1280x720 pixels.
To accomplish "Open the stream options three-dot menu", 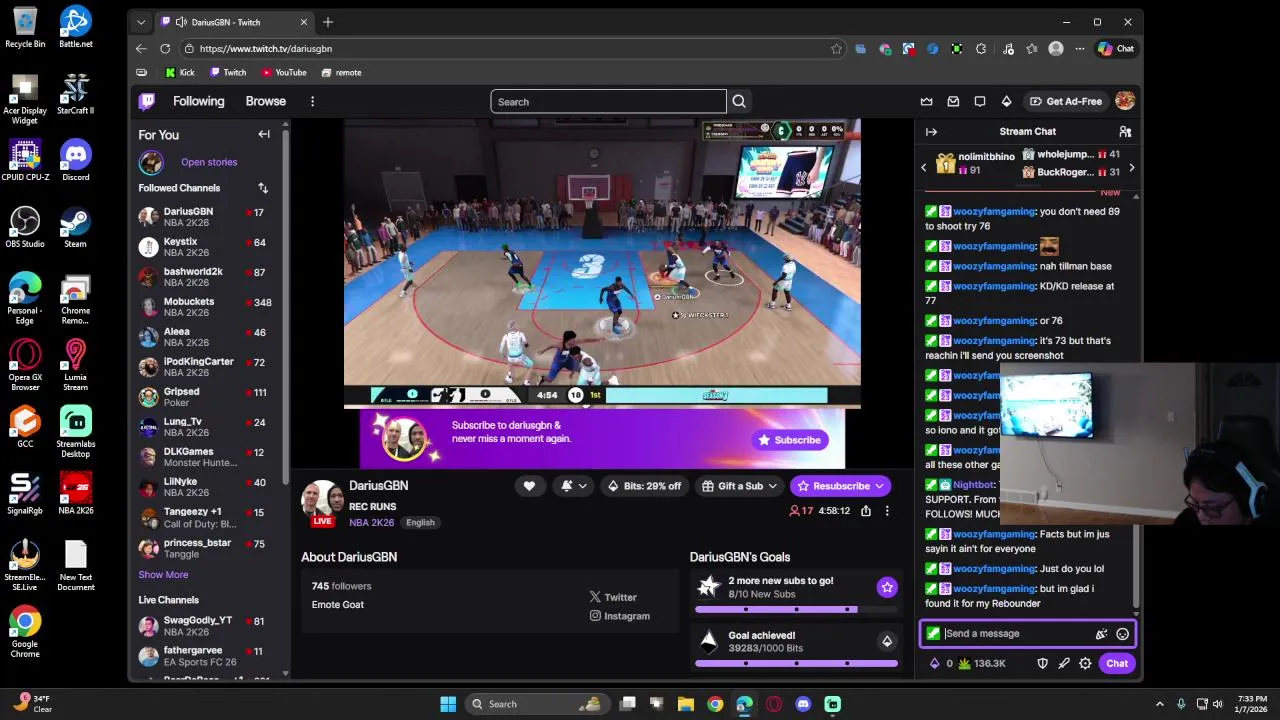I will pyautogui.click(x=886, y=511).
